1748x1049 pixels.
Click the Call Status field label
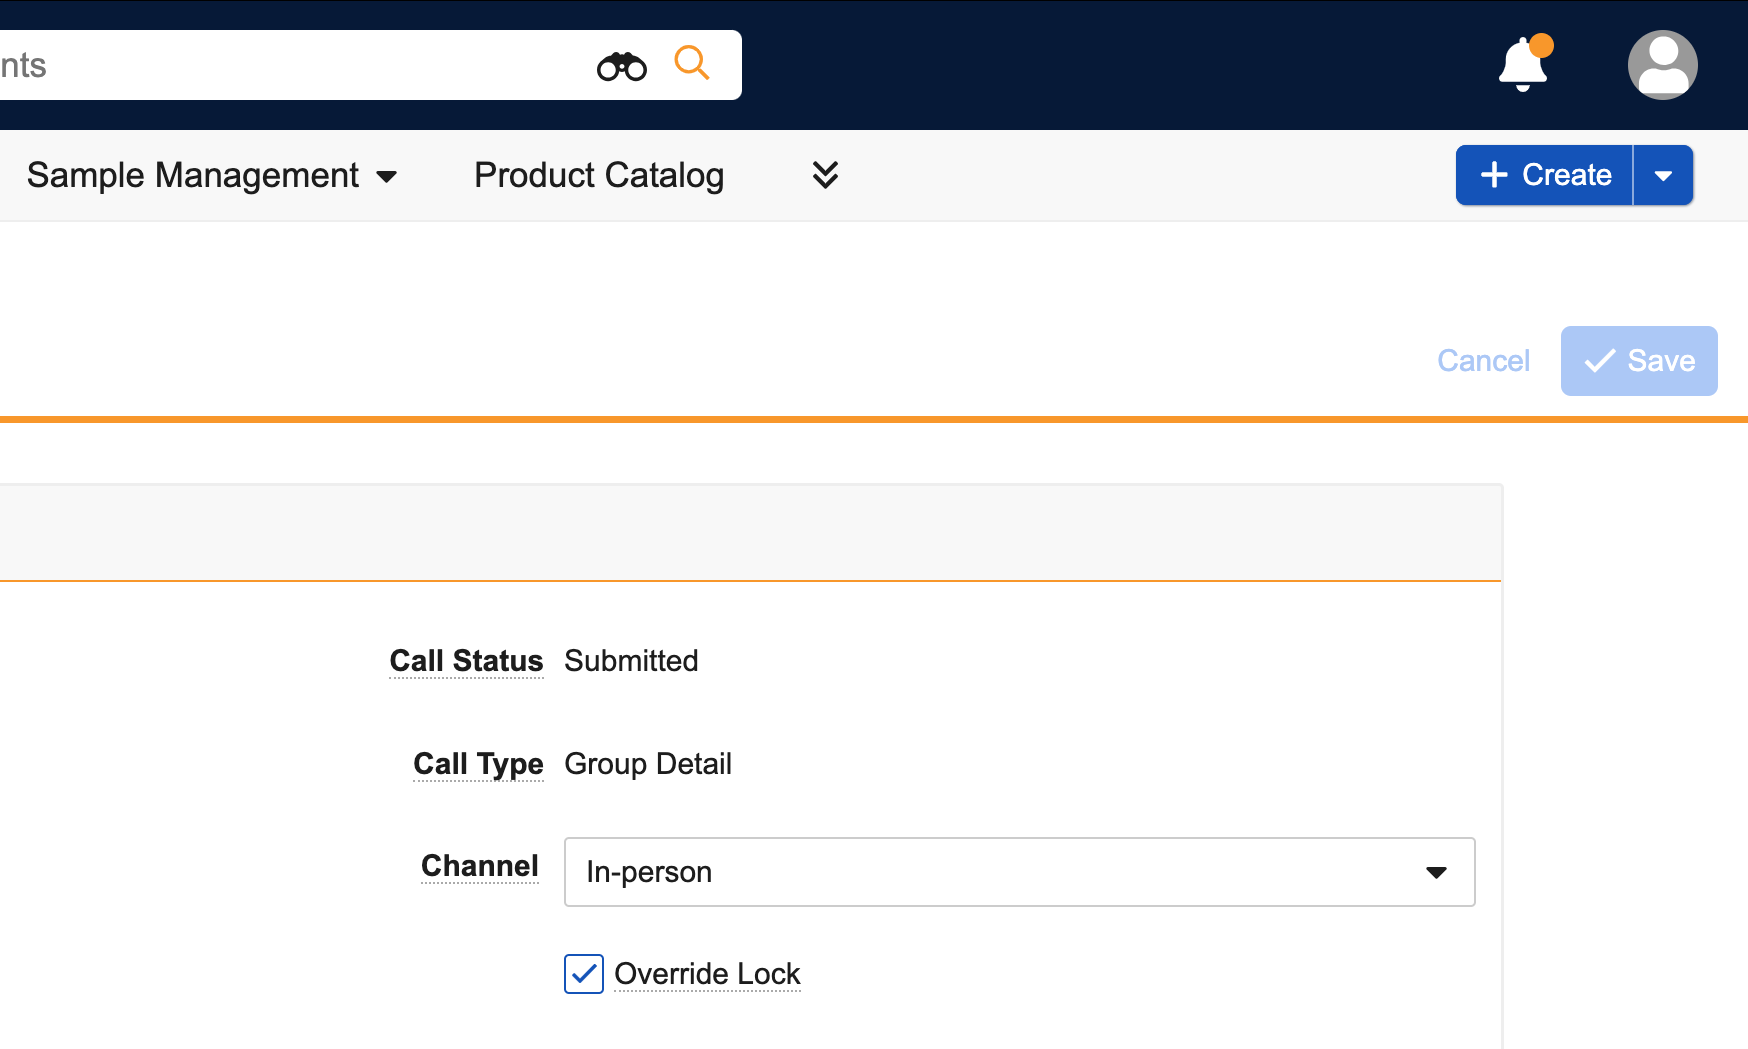pos(466,661)
